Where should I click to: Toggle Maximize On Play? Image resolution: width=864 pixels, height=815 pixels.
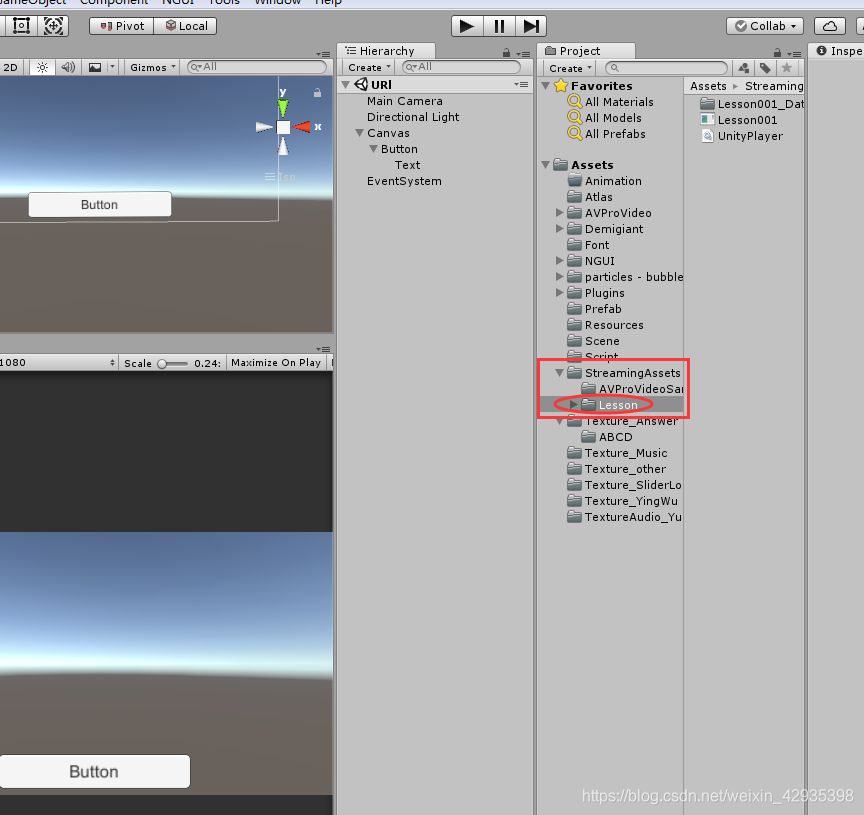pos(276,363)
